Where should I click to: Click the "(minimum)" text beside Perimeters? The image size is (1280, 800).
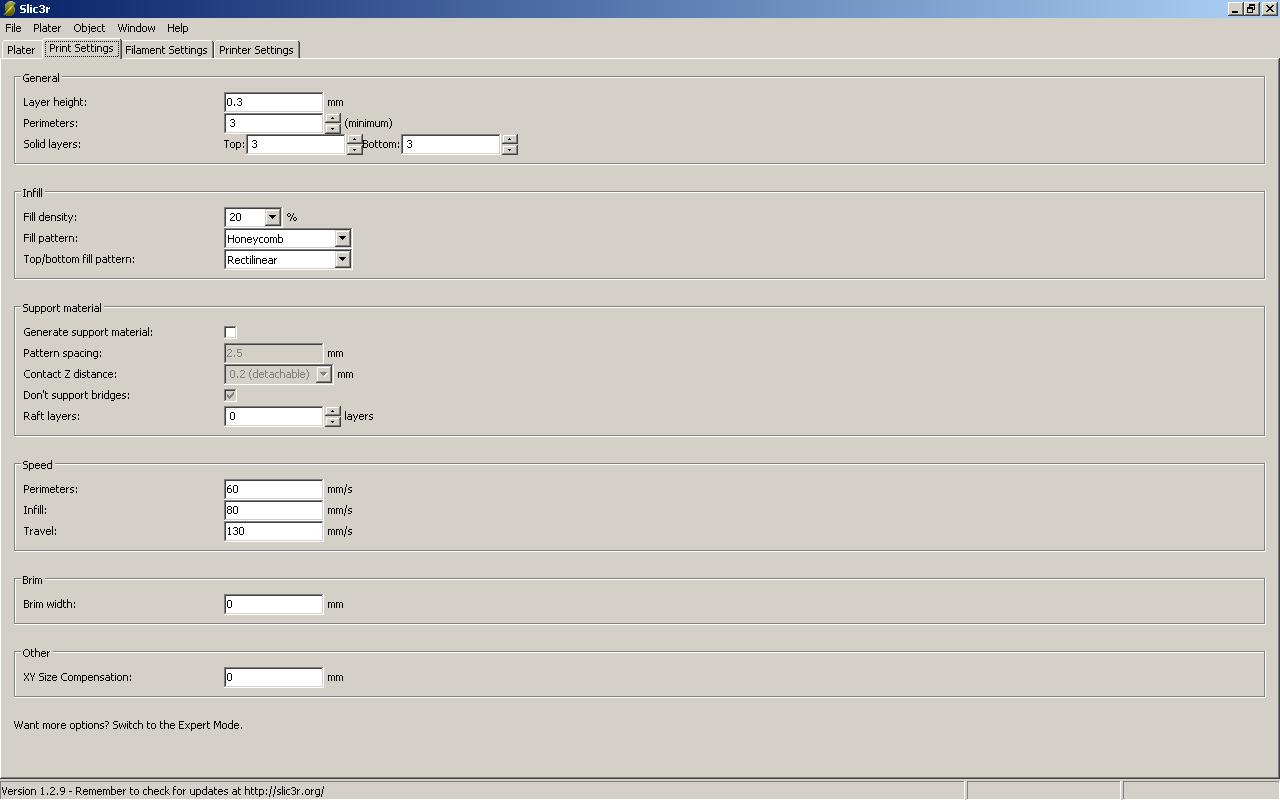pos(368,123)
